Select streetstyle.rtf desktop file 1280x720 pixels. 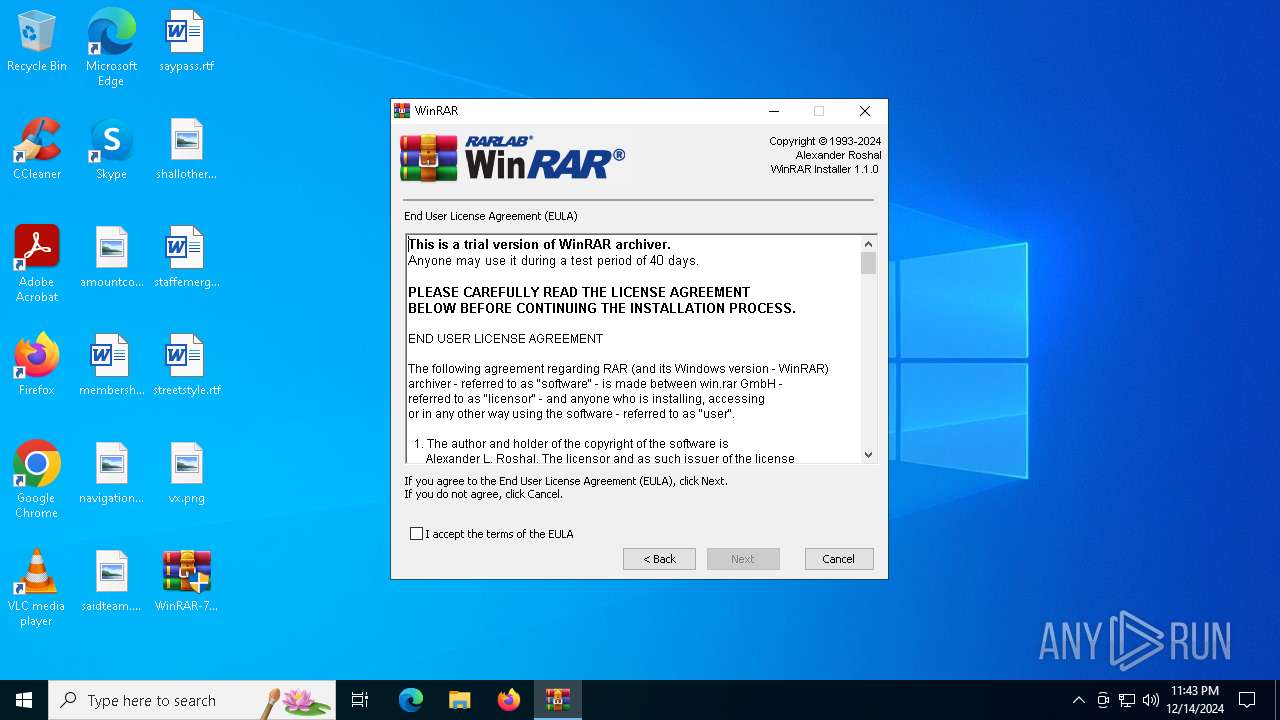click(187, 366)
